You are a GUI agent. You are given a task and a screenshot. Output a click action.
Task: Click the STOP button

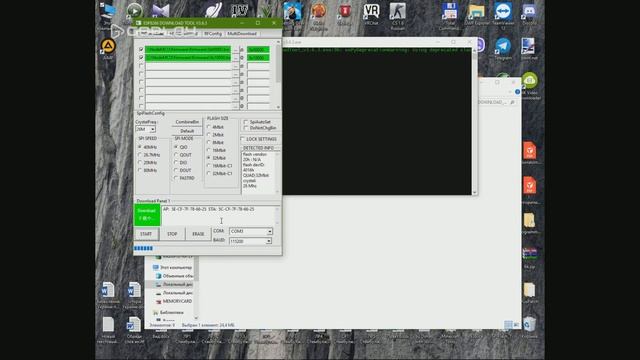(x=172, y=234)
